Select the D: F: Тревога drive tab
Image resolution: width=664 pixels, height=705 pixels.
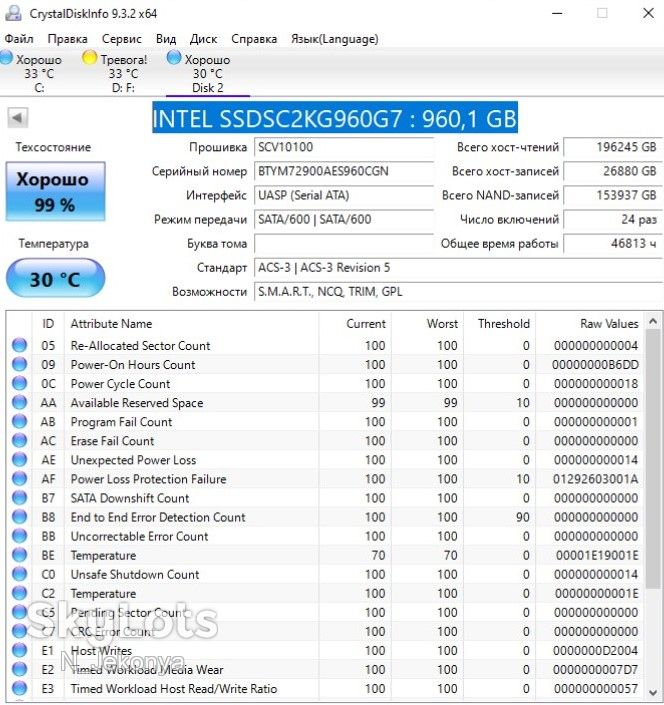click(116, 72)
